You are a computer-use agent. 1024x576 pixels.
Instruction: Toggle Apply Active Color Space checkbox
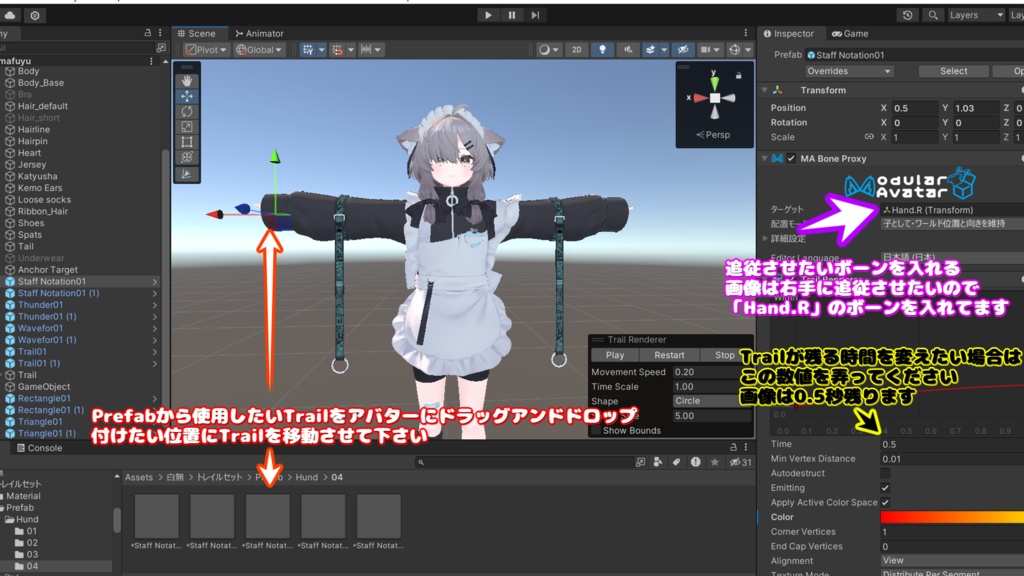(885, 502)
